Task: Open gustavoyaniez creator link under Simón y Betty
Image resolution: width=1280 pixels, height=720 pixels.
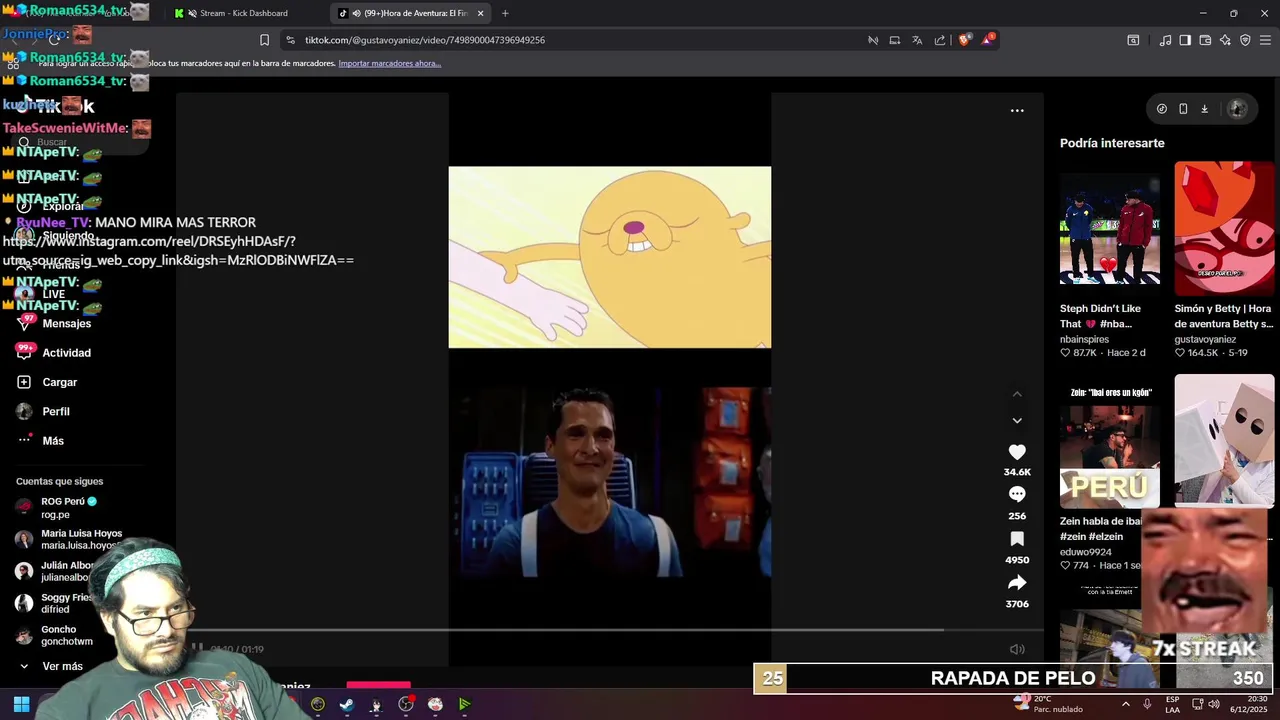Action: pos(1205,339)
